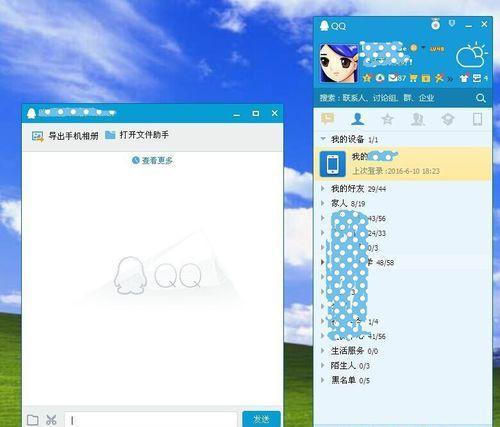Open the security shield icon in QQ title bar

coord(452,23)
